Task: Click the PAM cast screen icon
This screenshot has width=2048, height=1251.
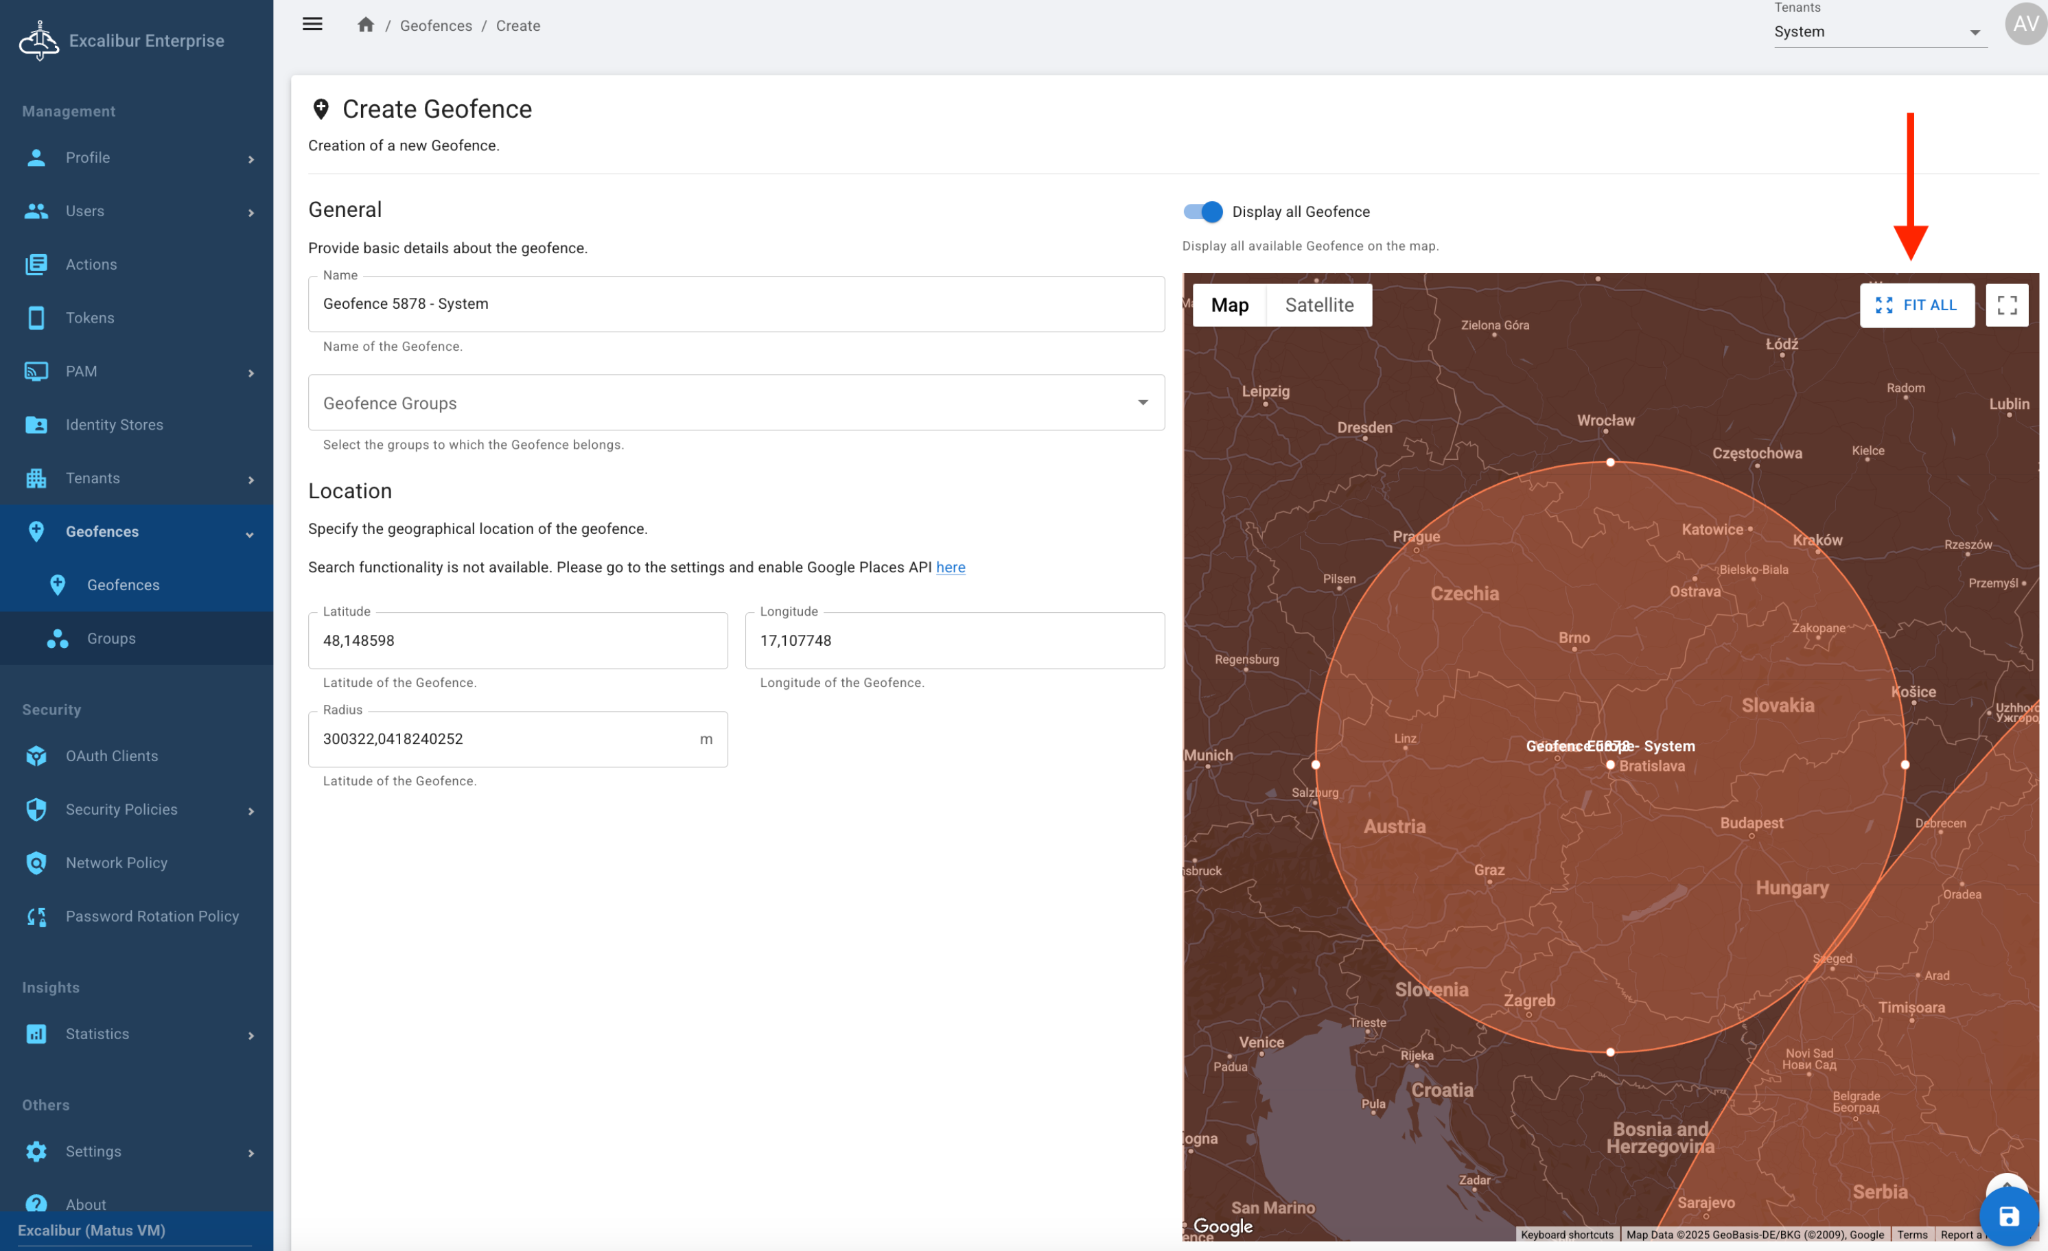Action: pos(36,371)
